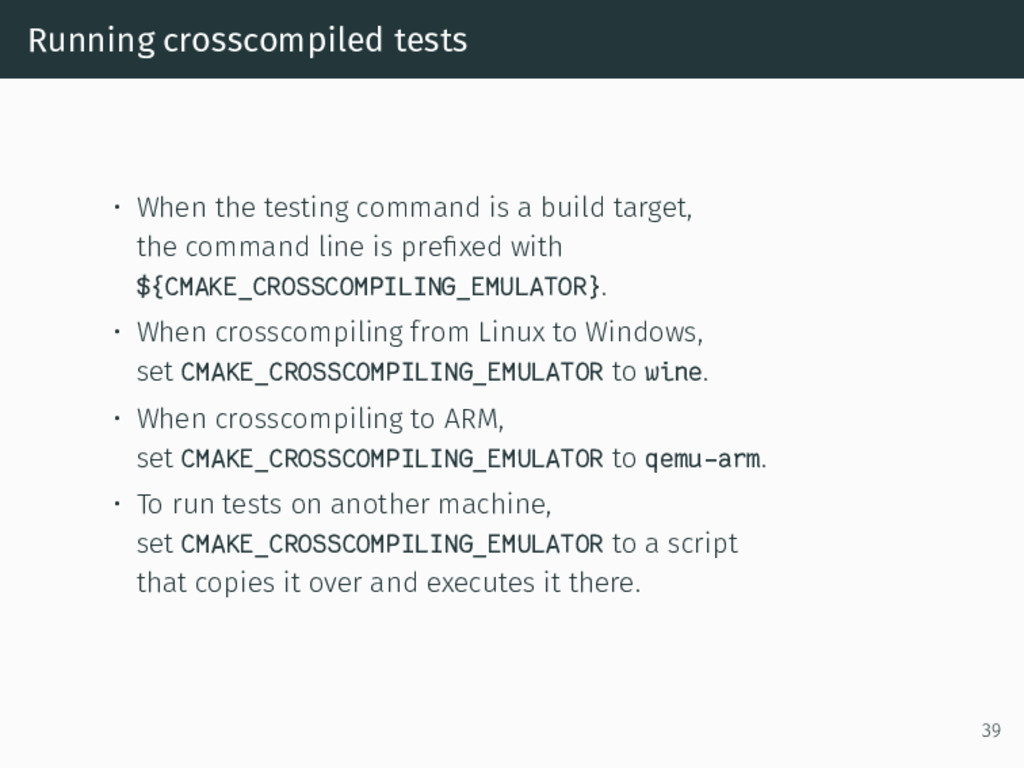Click the first bullet point marker
Viewport: 1024px width, 768px height.
[117, 208]
